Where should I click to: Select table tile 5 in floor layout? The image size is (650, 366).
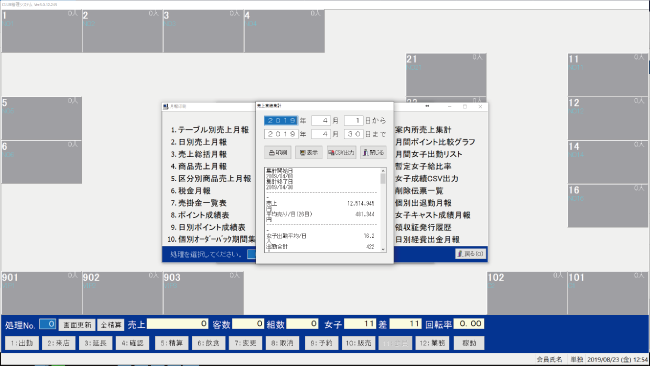pyautogui.click(x=41, y=119)
